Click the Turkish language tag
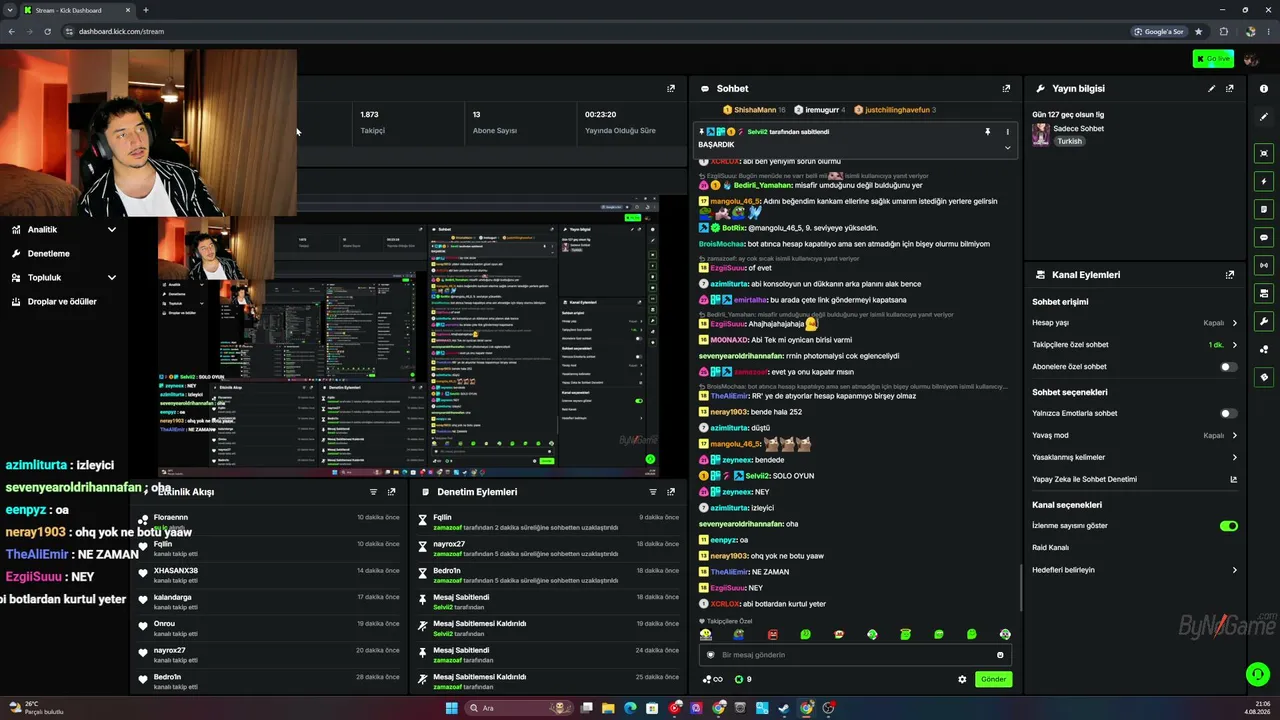 tap(1070, 141)
